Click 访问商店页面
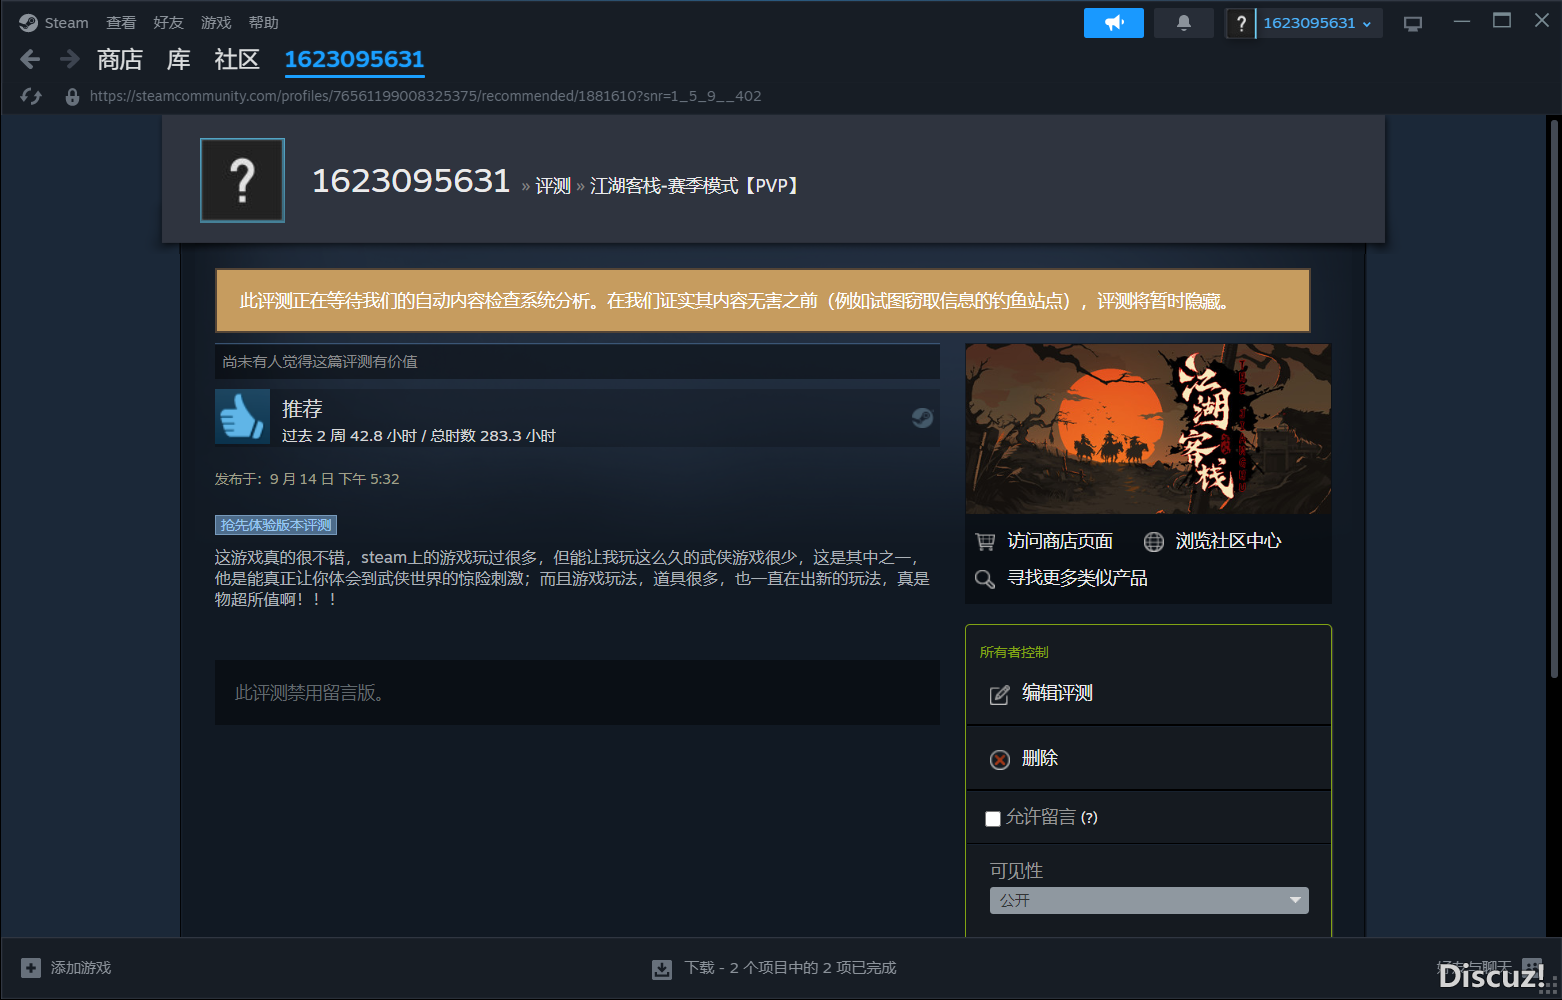 [1060, 541]
